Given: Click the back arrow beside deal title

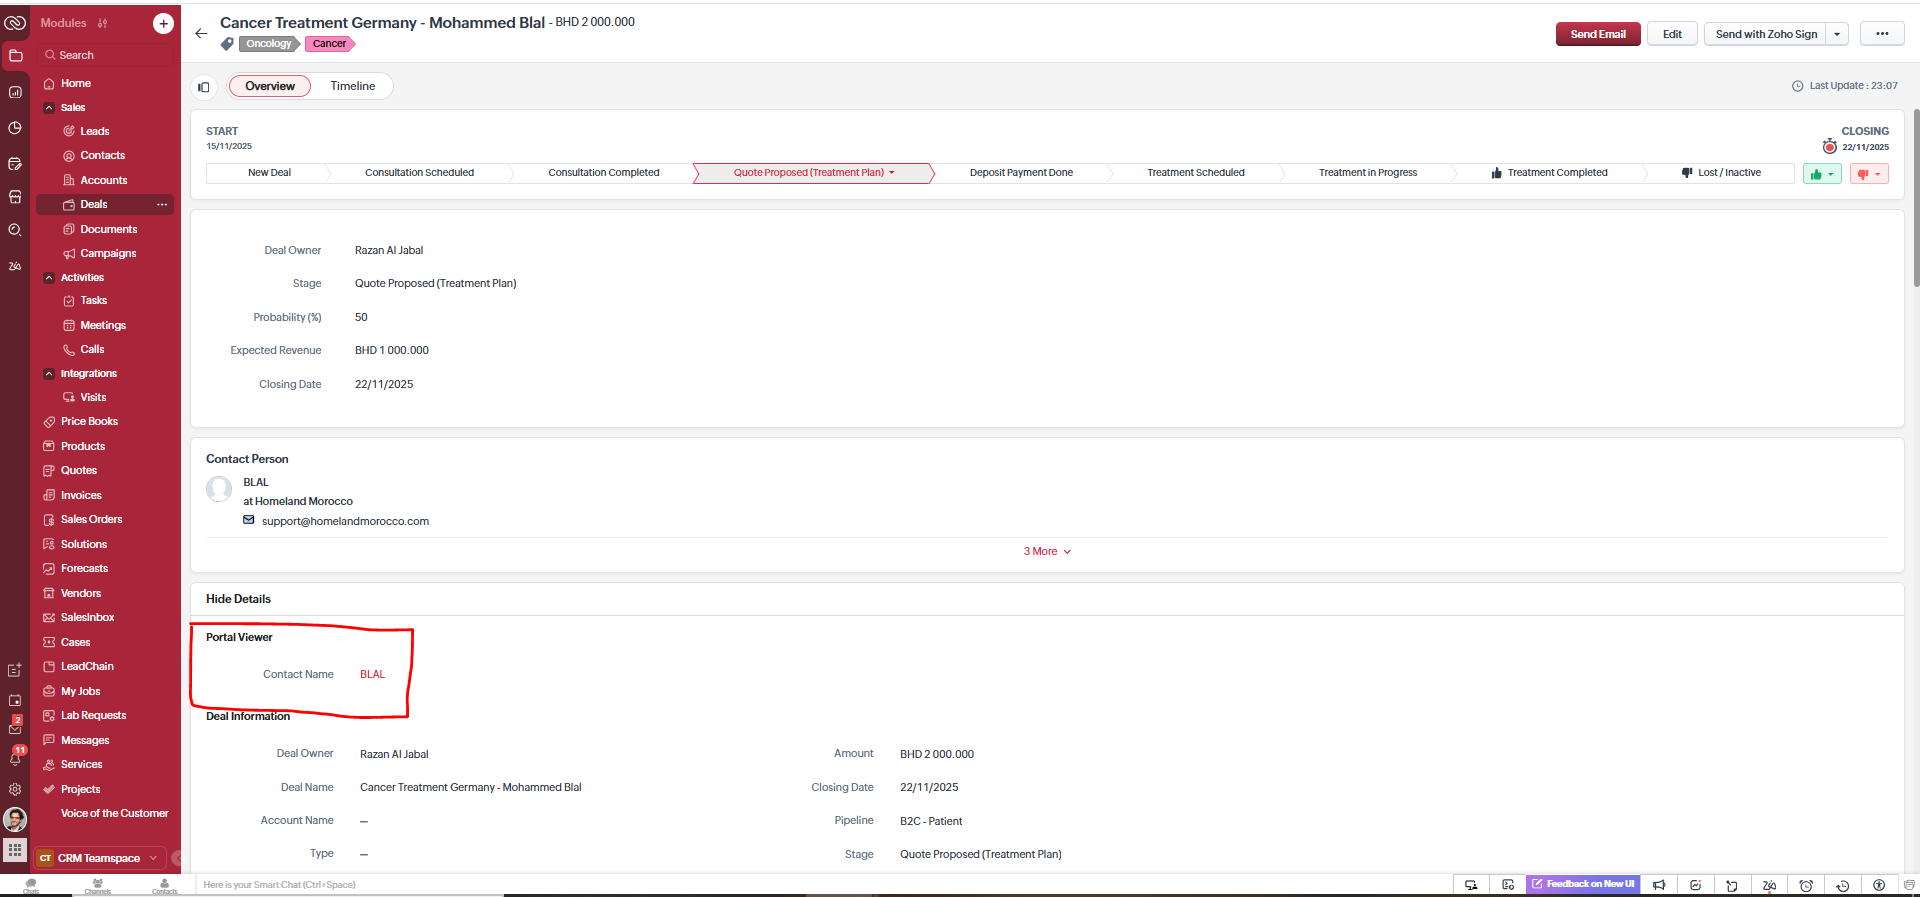Looking at the screenshot, I should [201, 34].
